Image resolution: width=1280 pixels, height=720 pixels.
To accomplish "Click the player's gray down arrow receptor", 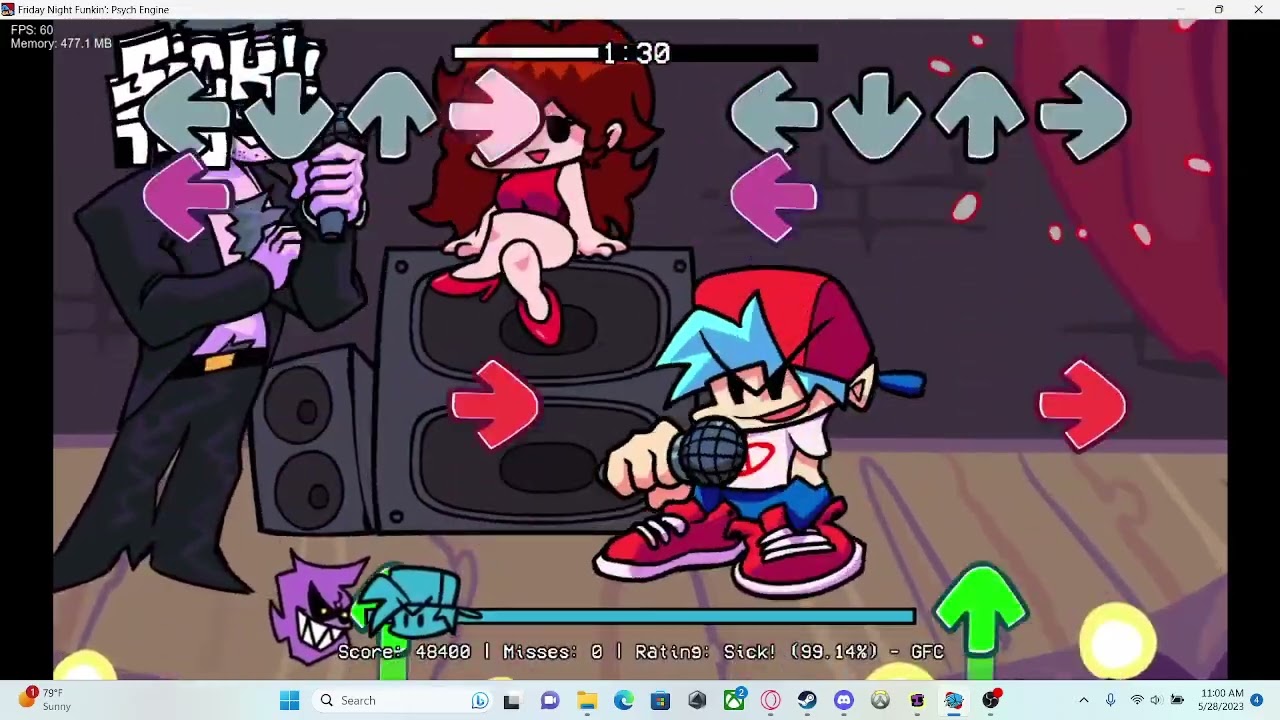I will click(876, 115).
